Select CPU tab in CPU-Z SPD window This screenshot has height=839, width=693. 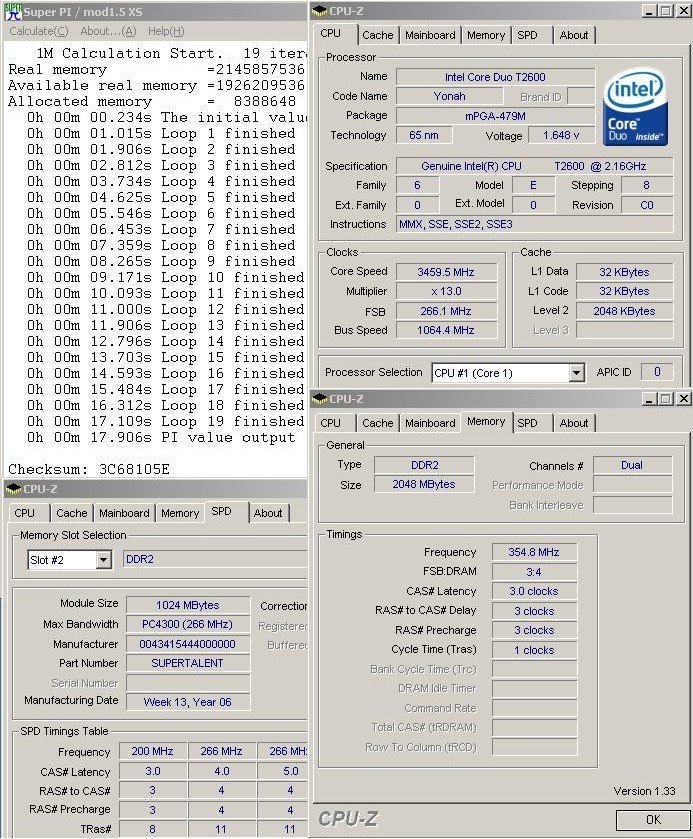pyautogui.click(x=25, y=513)
